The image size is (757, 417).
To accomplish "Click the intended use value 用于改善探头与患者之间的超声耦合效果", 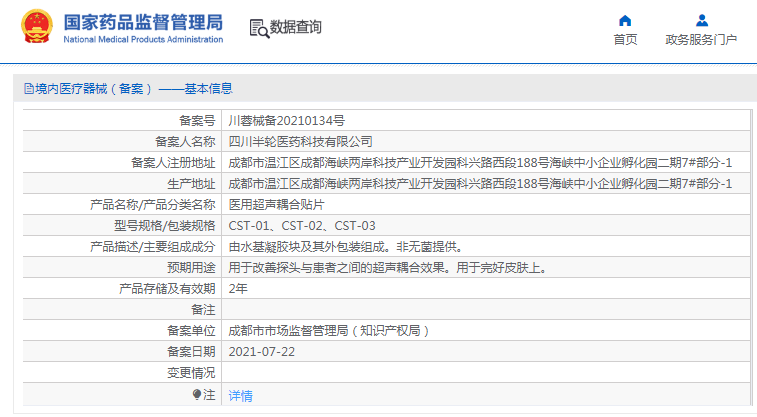I will coord(336,267).
